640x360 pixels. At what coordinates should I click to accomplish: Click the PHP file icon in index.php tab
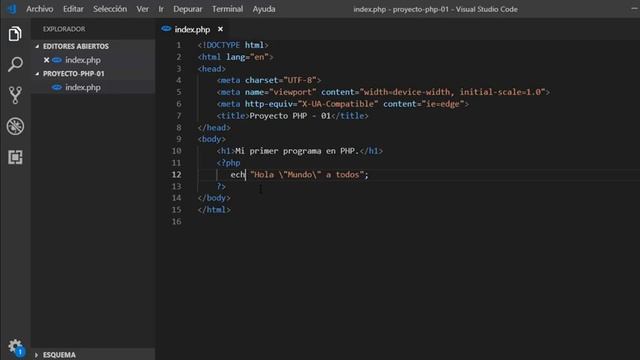(x=166, y=29)
